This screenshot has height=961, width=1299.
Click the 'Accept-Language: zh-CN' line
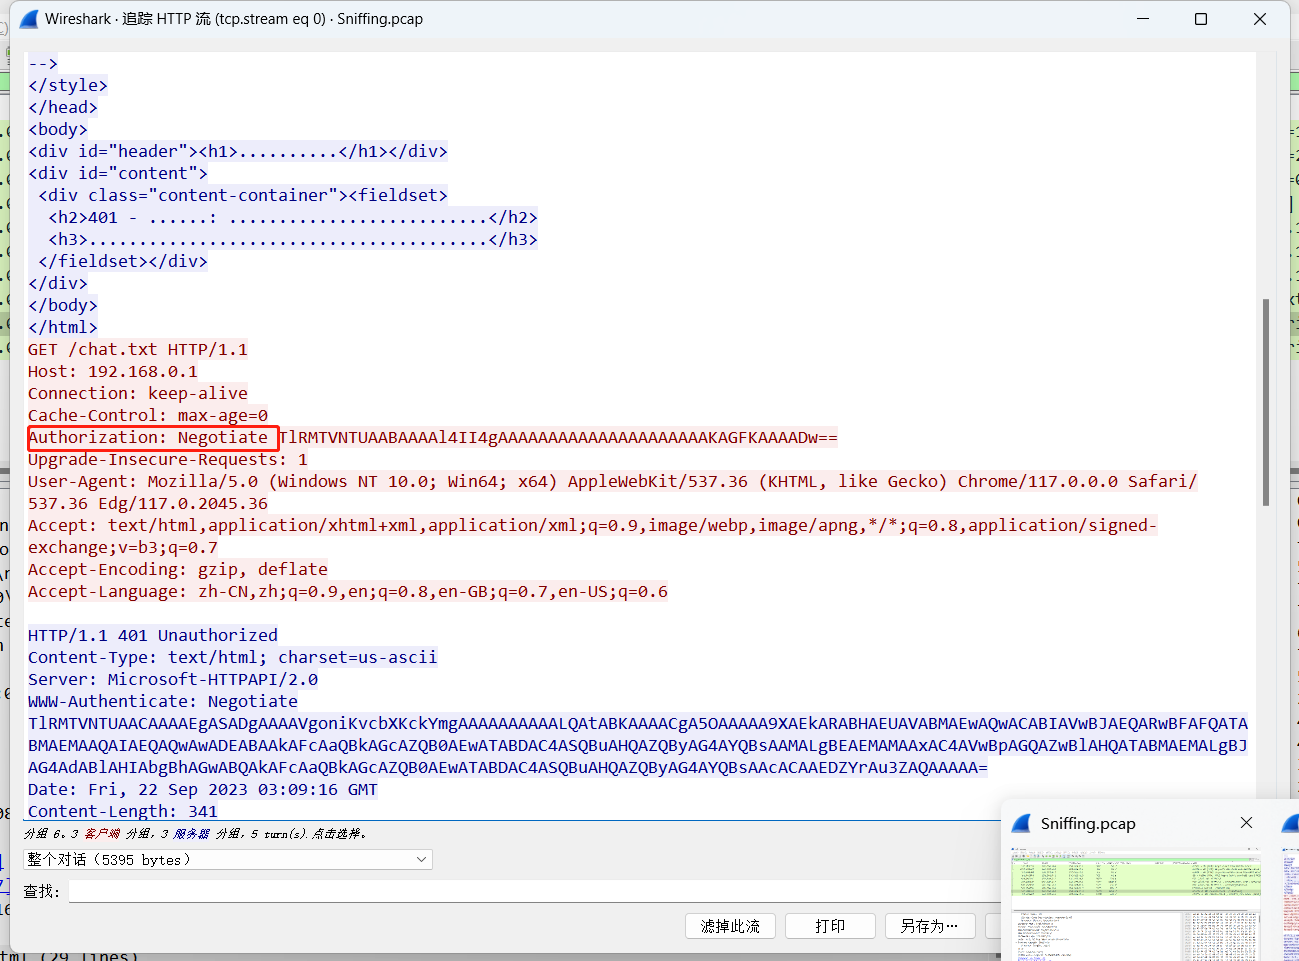click(348, 591)
